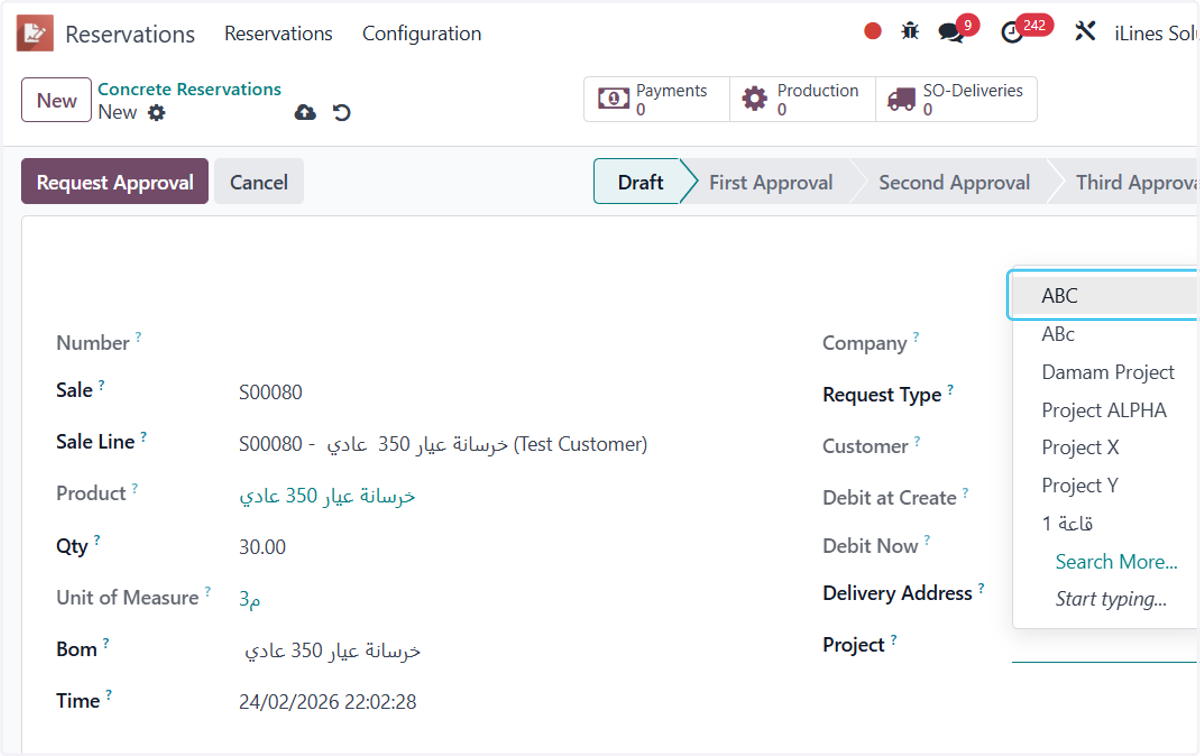Choose Project Y from the dropdown

1104,485
